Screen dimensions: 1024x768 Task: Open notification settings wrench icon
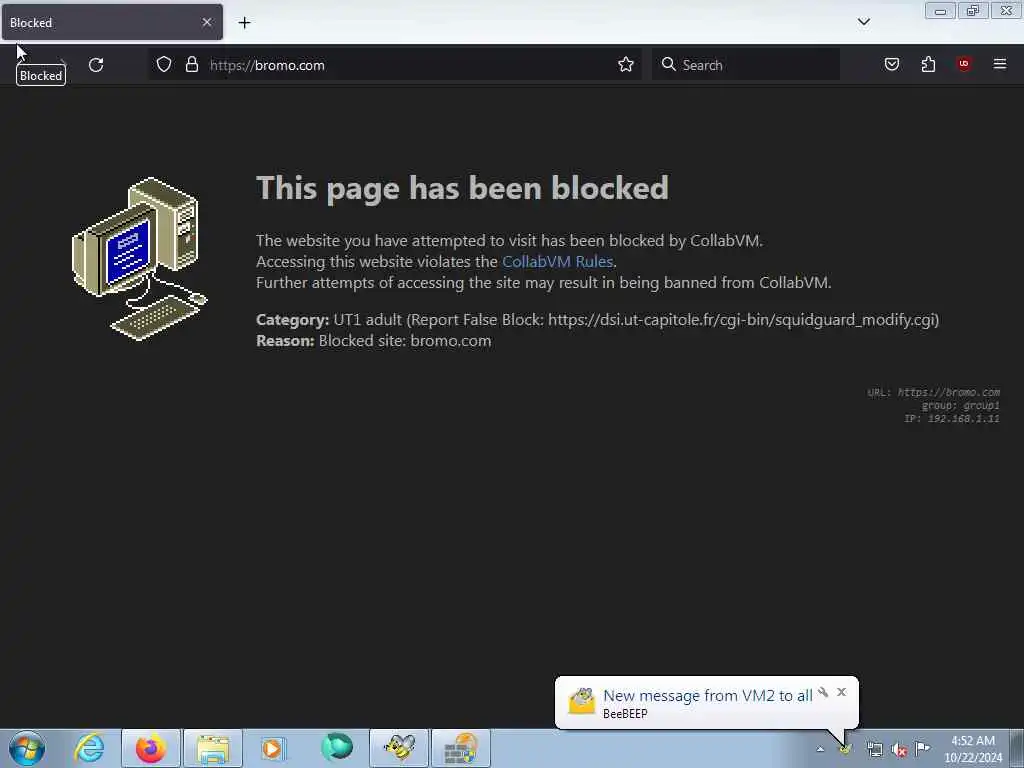click(823, 692)
